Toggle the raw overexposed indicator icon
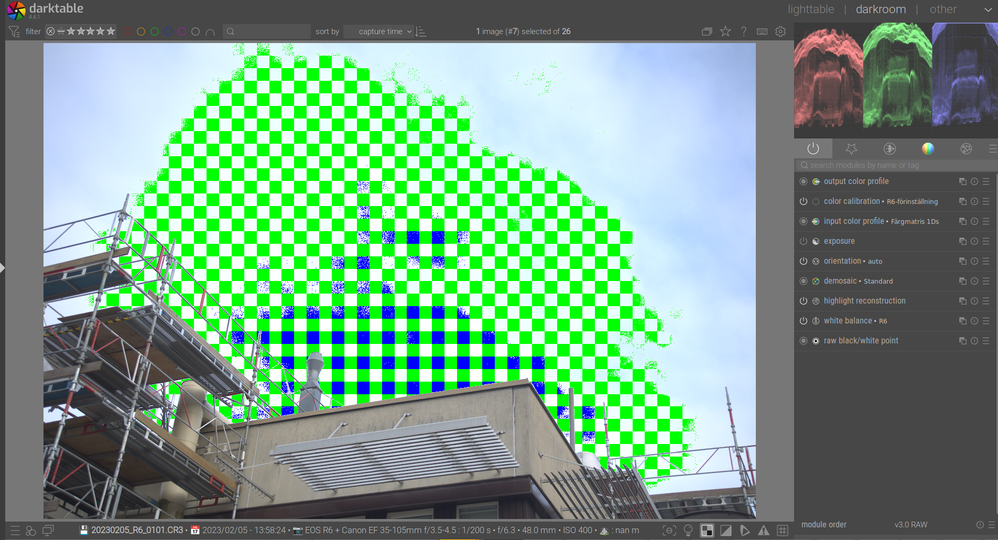The width and height of the screenshot is (998, 540). [x=707, y=530]
